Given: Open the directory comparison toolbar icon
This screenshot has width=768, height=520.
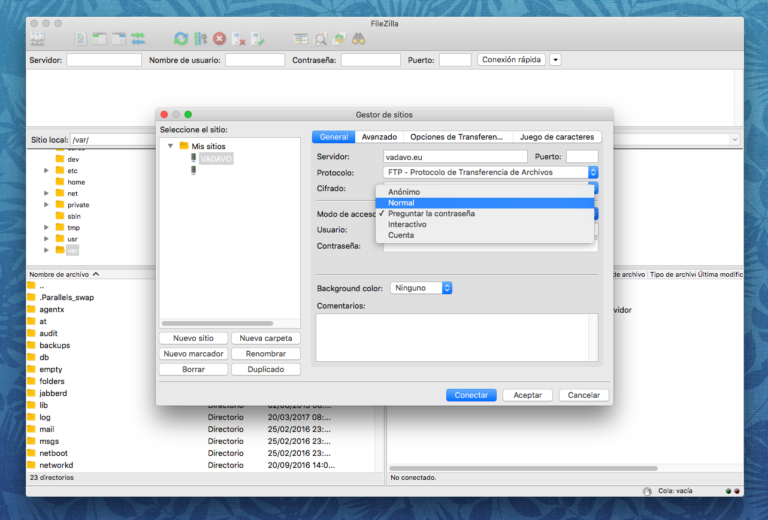Looking at the screenshot, I should [x=301, y=39].
